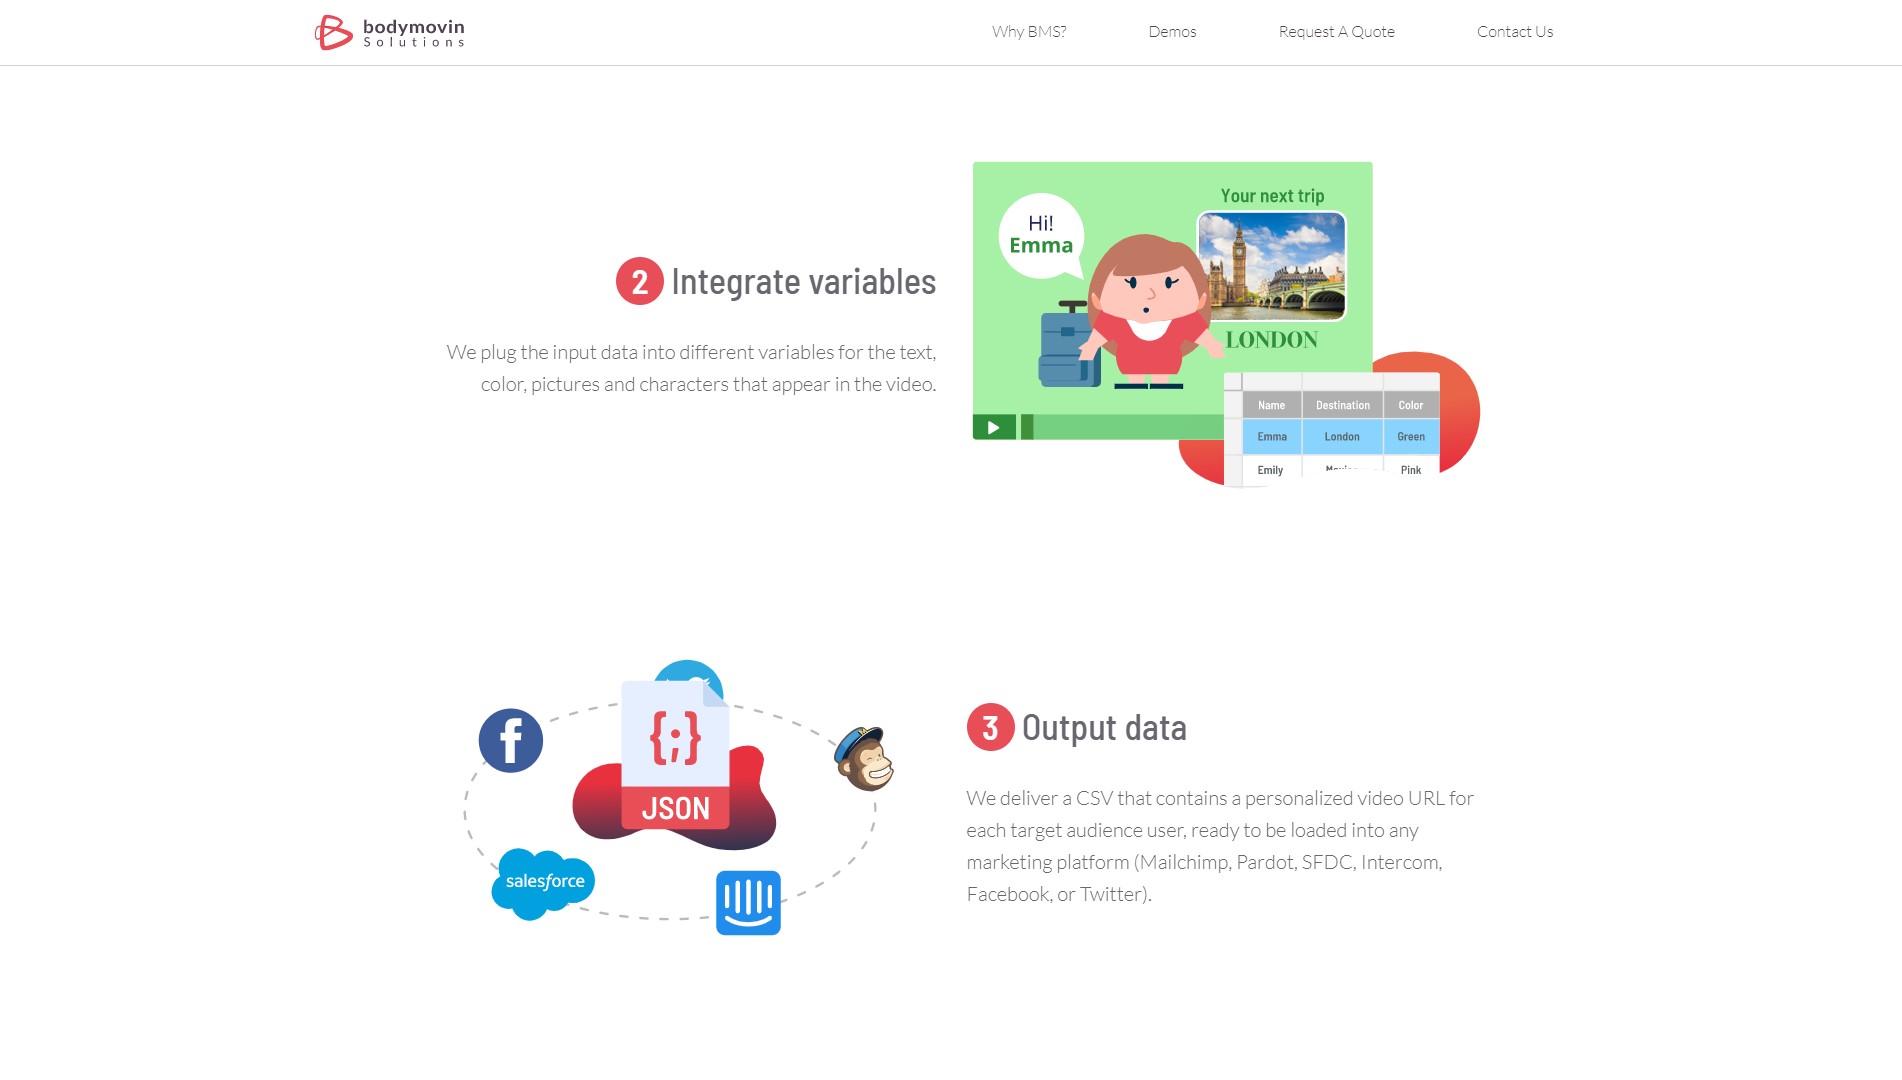Image resolution: width=1902 pixels, height=1080 pixels.
Task: Open the Request A Quote link
Action: pos(1336,32)
